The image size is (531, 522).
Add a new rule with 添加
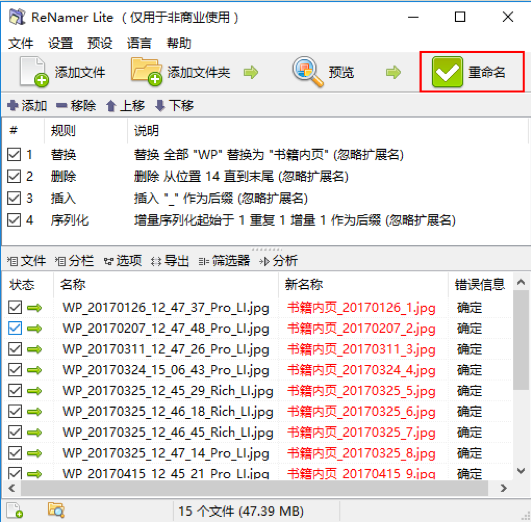click(27, 106)
